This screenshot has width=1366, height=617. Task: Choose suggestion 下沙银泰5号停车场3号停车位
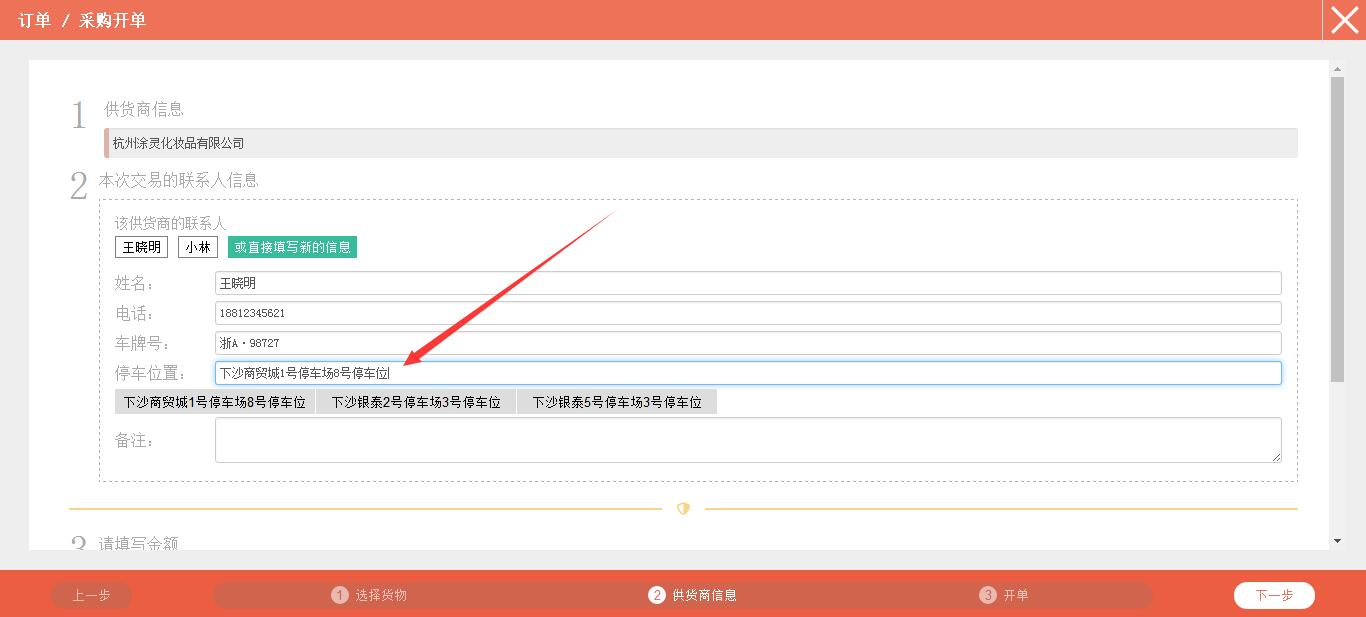[x=617, y=402]
